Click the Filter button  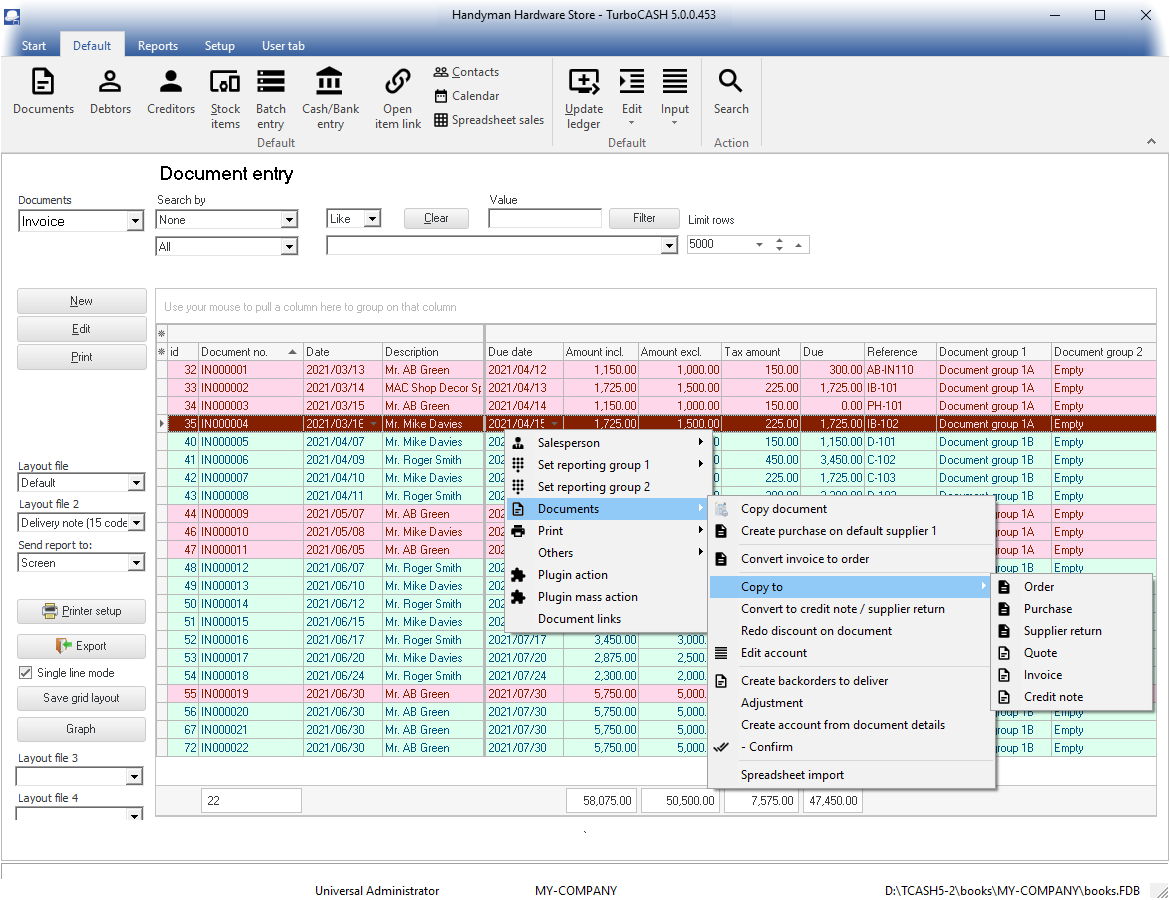pyautogui.click(x=645, y=218)
